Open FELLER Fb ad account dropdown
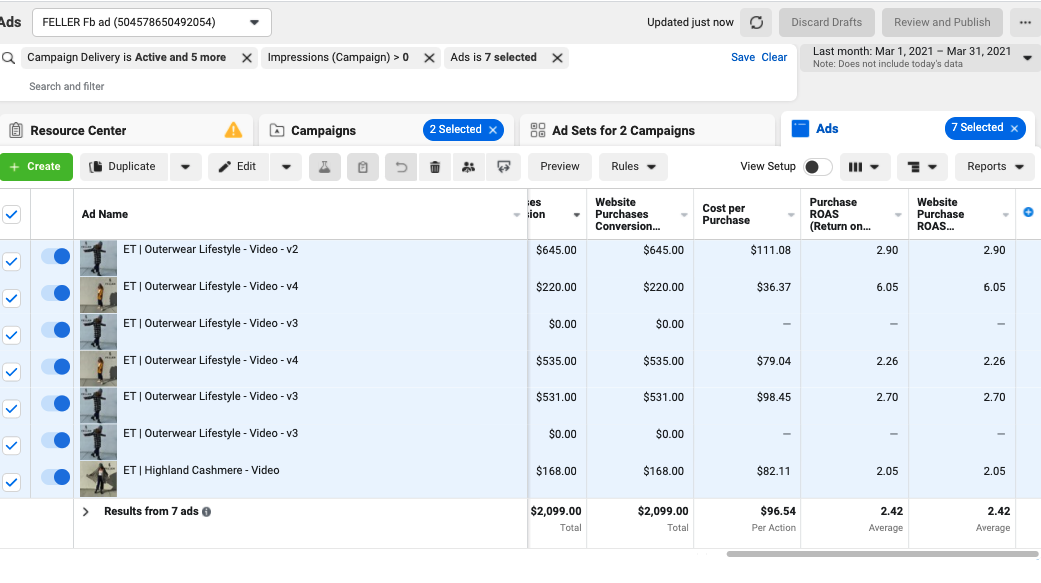Viewport: 1041px width, 583px height. tap(151, 23)
